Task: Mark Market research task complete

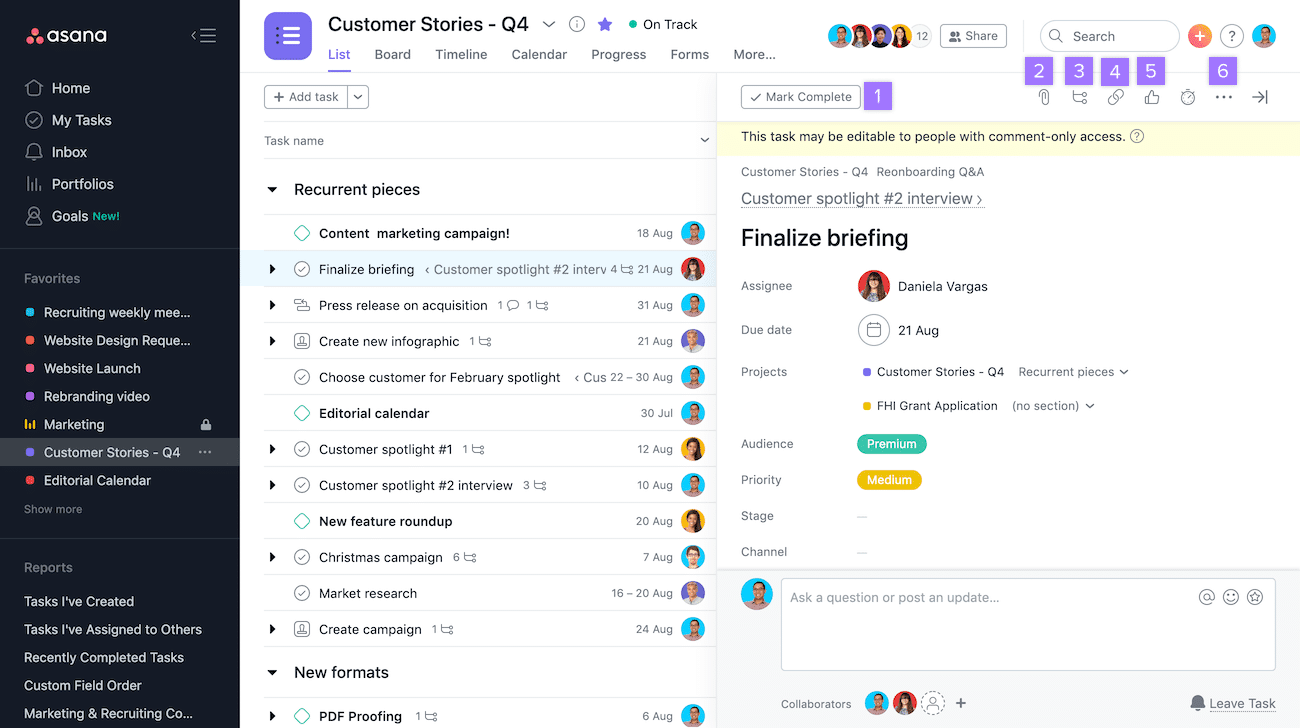Action: pyautogui.click(x=302, y=593)
